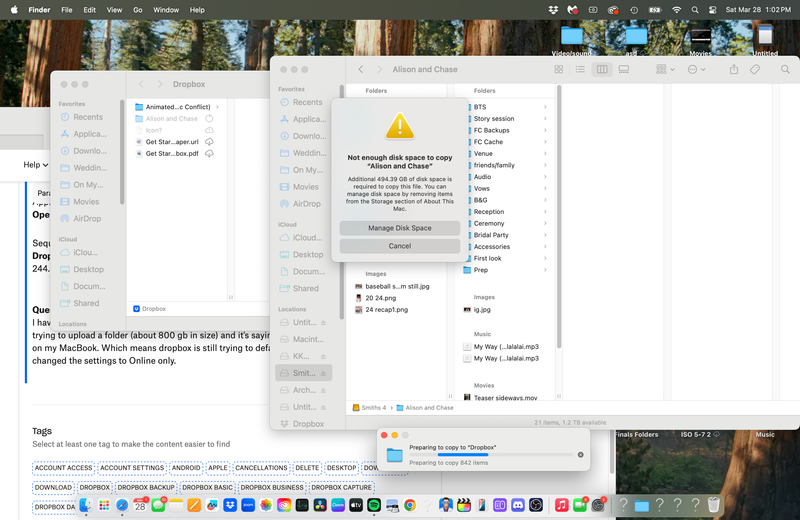Screen dimensions: 800x520
Task: Open the View menu in menu bar
Action: tap(113, 10)
